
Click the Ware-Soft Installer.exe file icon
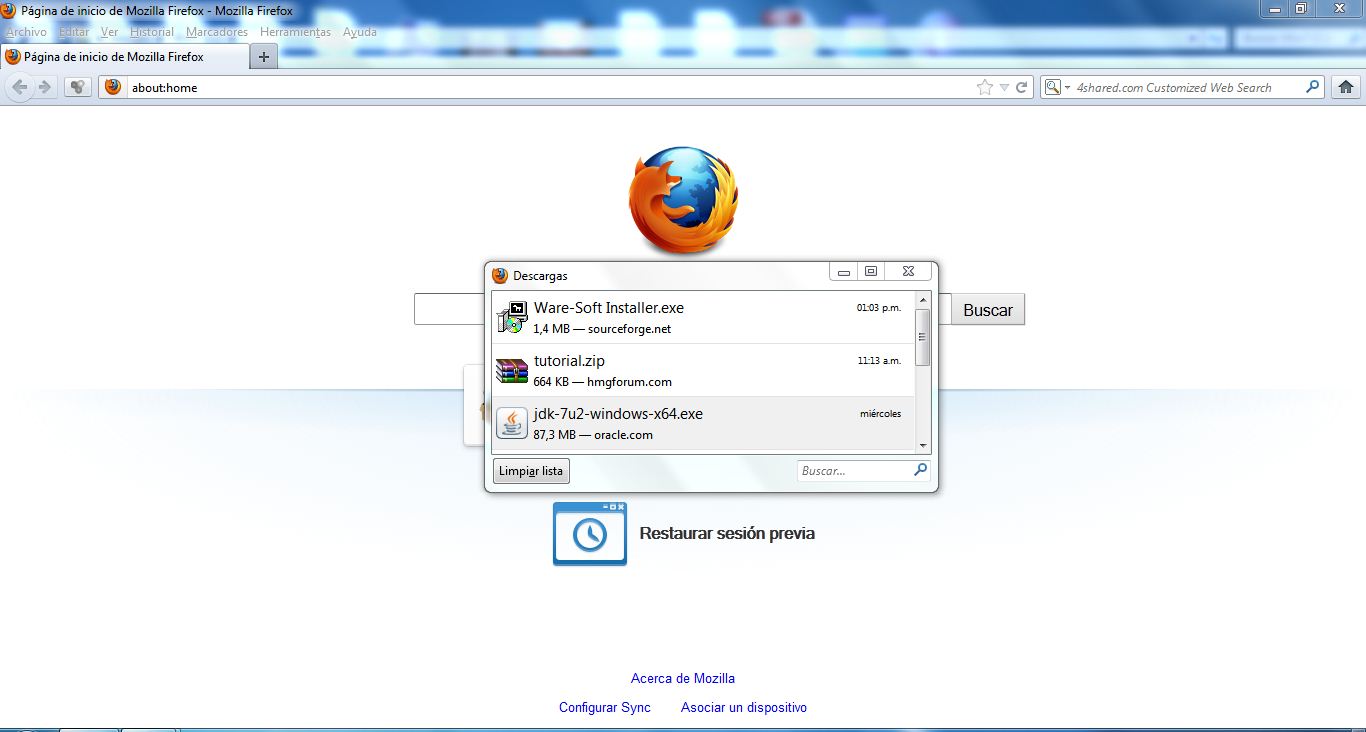(x=512, y=317)
